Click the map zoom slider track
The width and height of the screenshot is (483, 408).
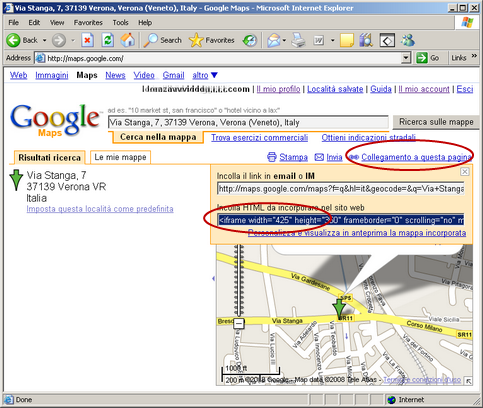click(x=239, y=280)
